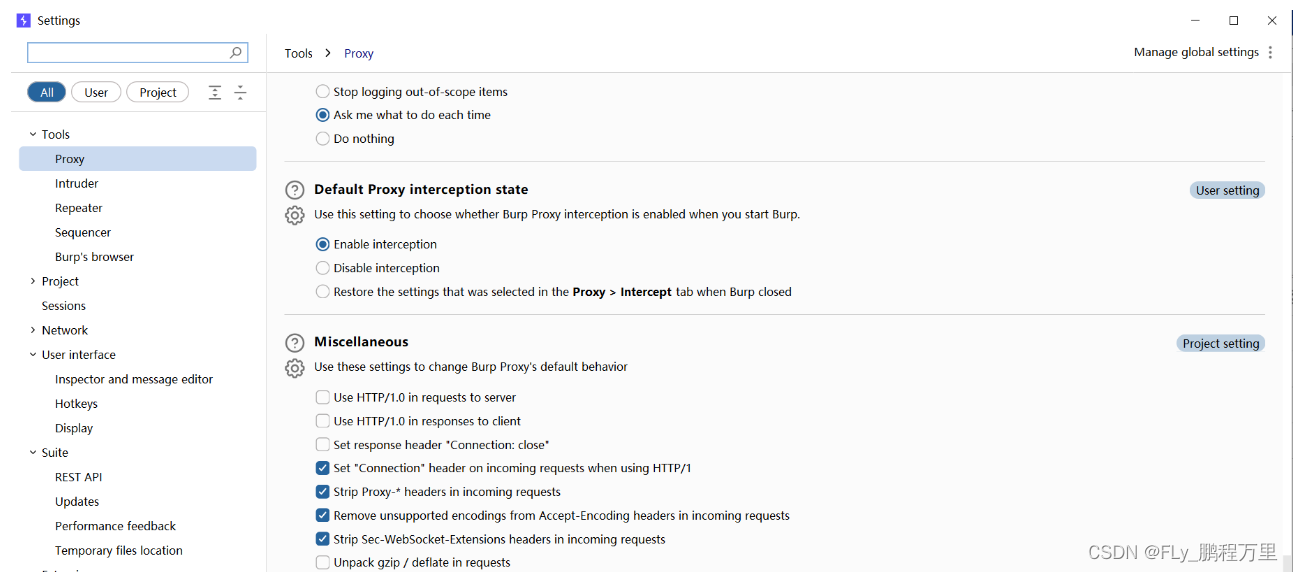Select the All settings filter
Screen dimensions: 1293x572
pos(47,92)
